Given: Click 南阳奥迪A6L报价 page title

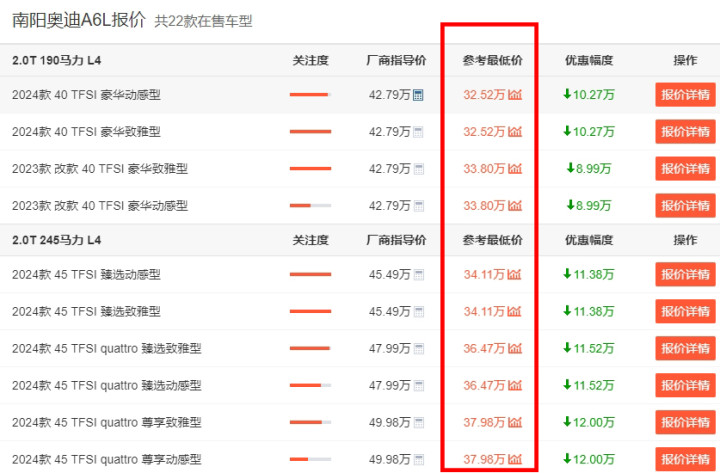Looking at the screenshot, I should coord(79,20).
